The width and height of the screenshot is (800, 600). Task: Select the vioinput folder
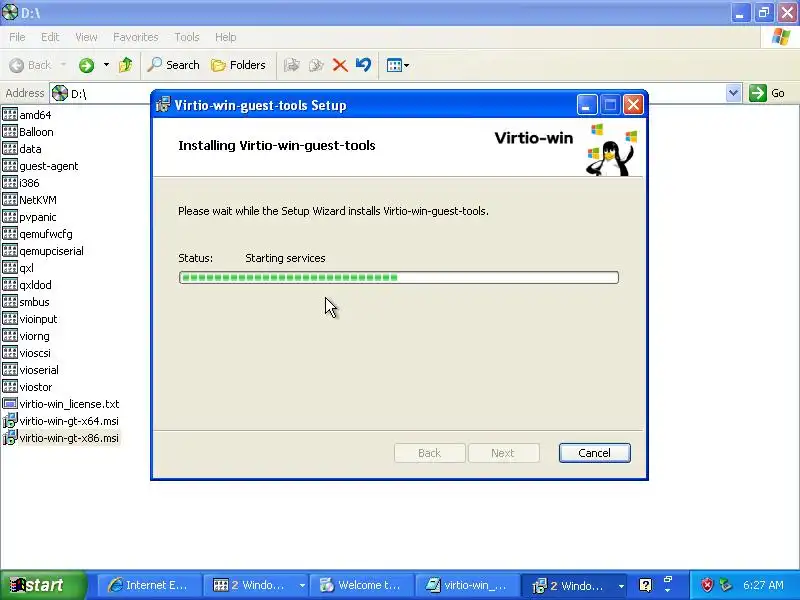click(x=30, y=319)
